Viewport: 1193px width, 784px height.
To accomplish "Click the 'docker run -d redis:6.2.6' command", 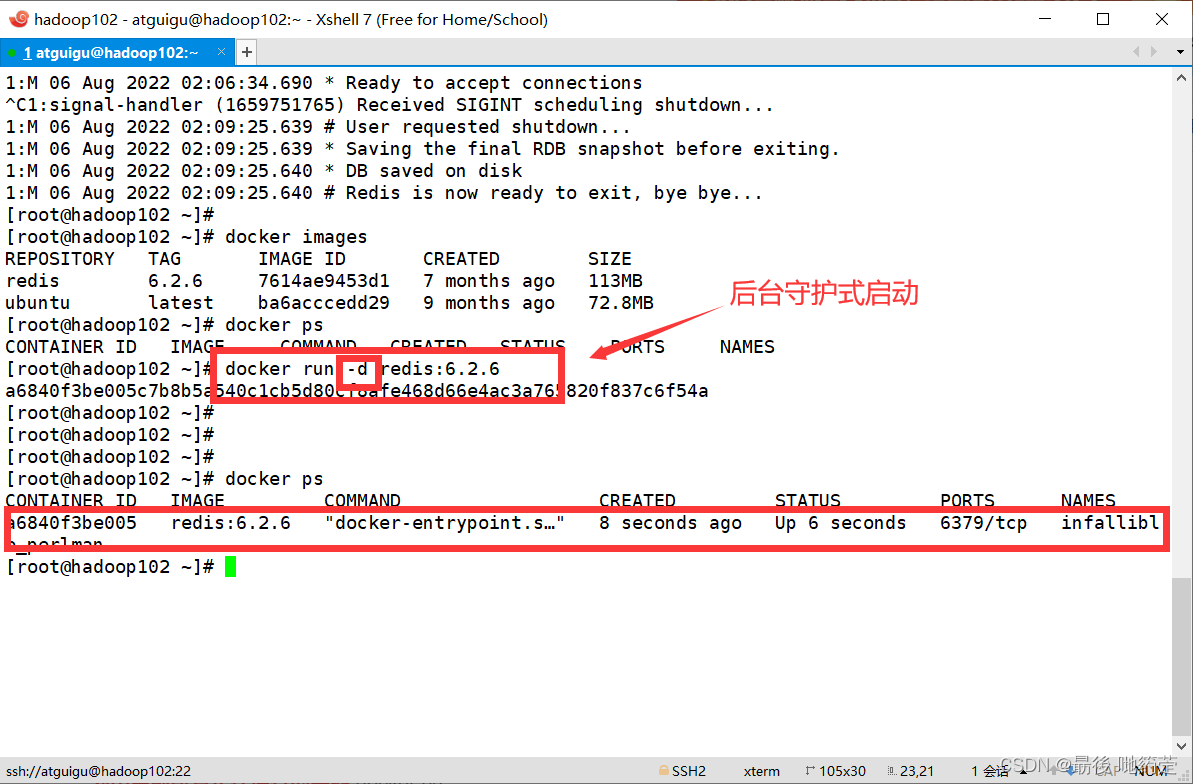I will [362, 369].
